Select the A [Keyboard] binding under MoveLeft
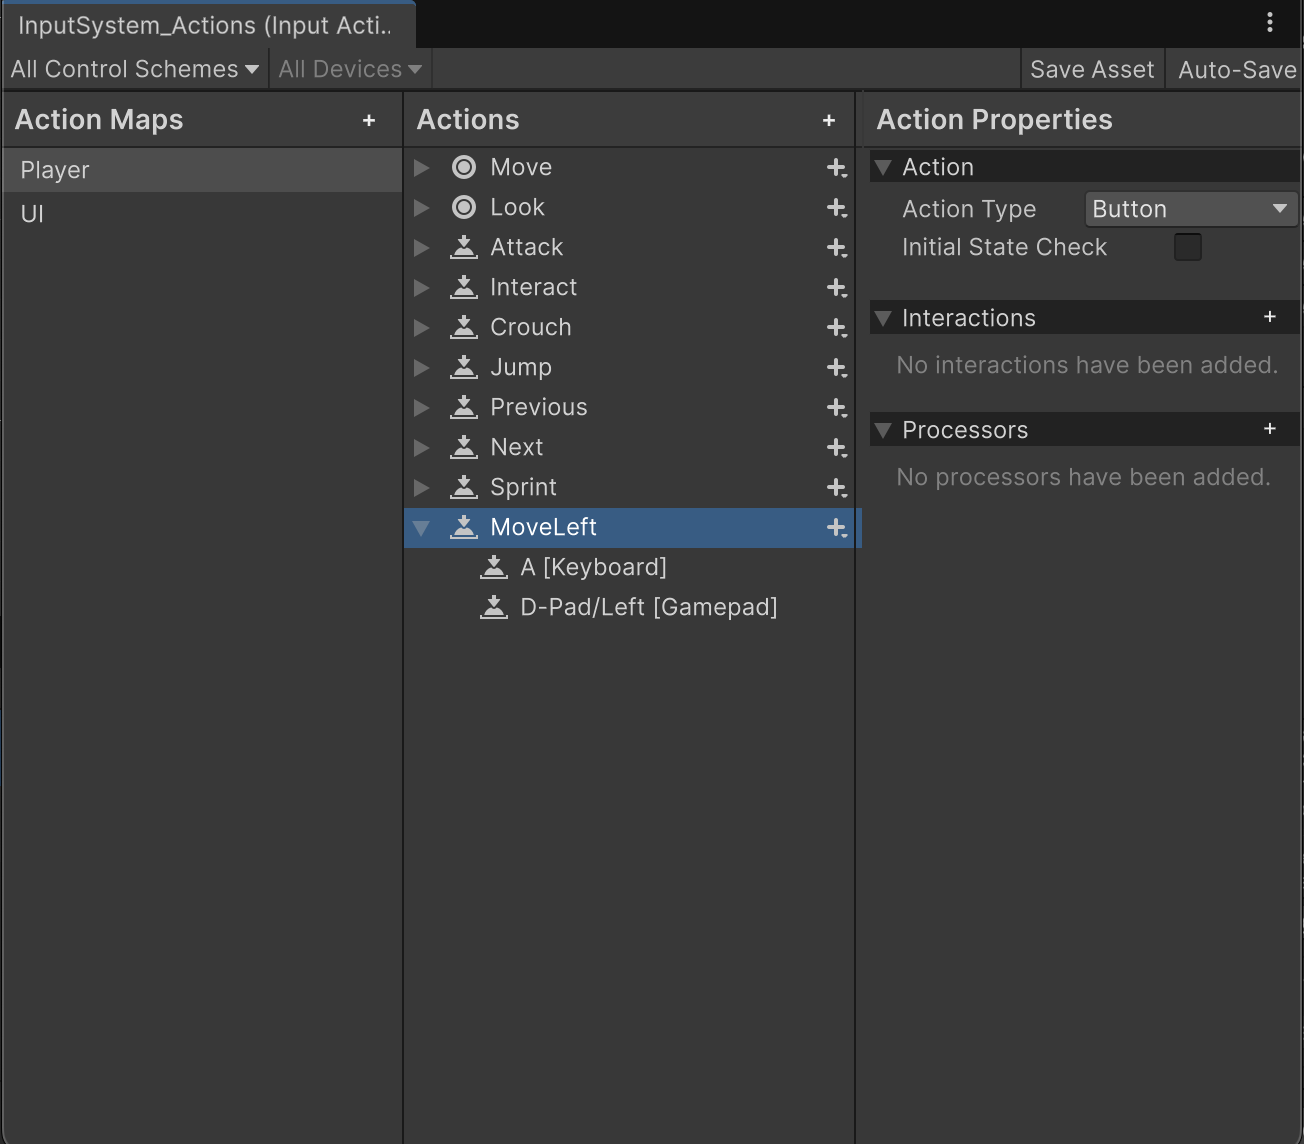1304x1144 pixels. click(x=594, y=567)
